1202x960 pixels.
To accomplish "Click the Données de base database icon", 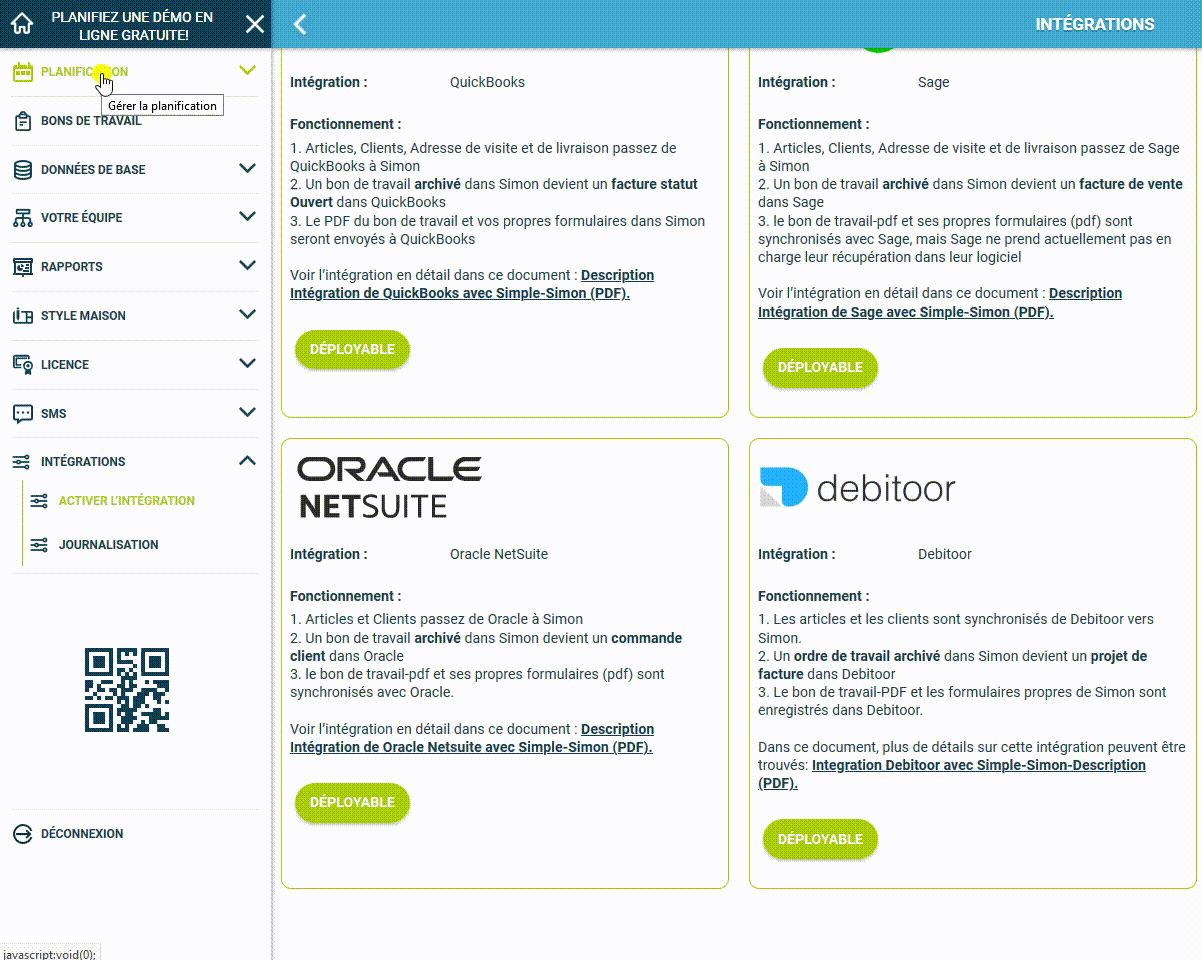I will click(22, 170).
